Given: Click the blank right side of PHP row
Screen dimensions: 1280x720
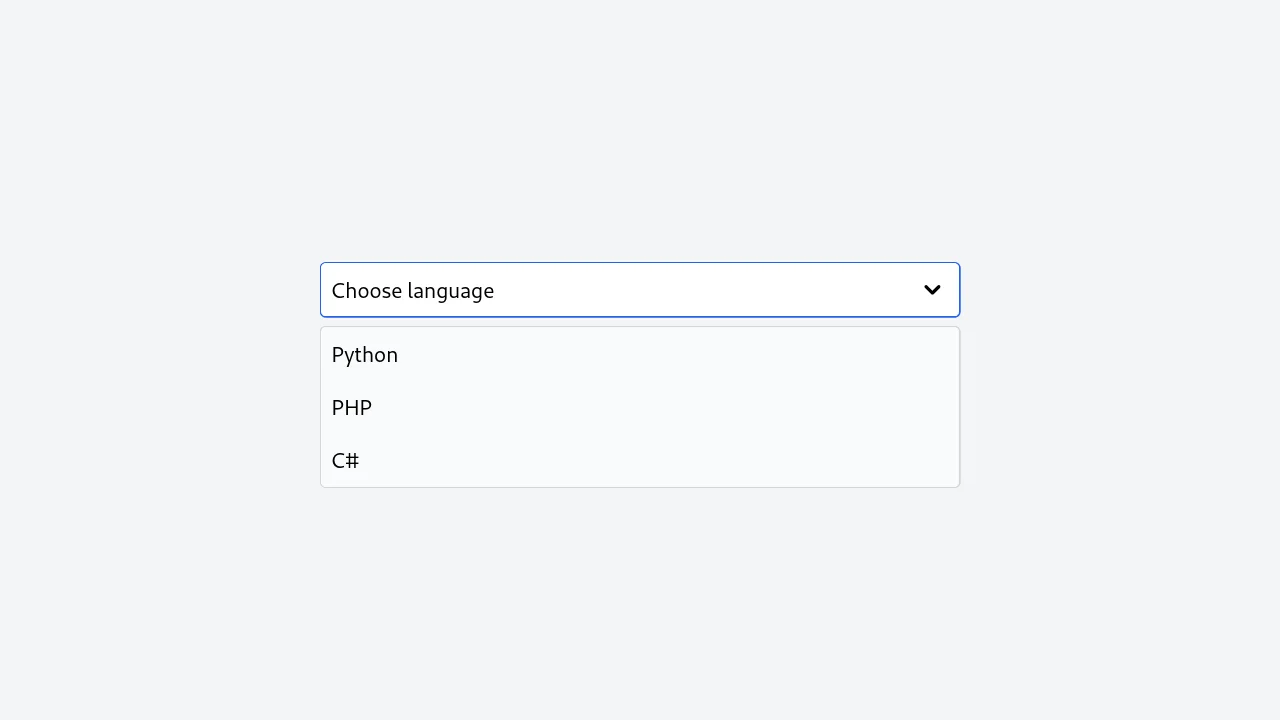Looking at the screenshot, I should pos(850,408).
